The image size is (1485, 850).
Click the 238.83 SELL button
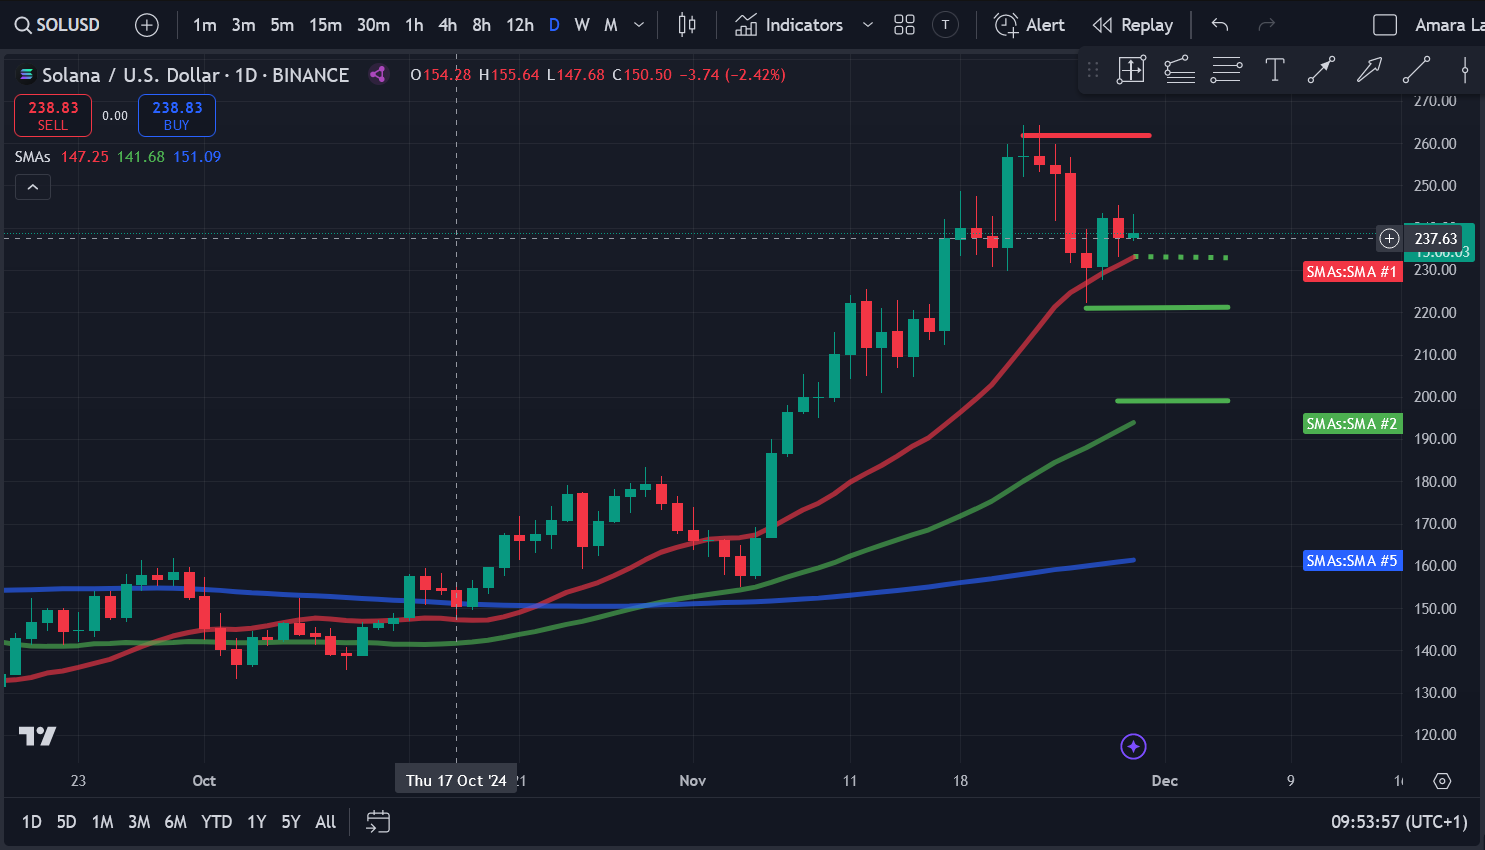click(53, 115)
